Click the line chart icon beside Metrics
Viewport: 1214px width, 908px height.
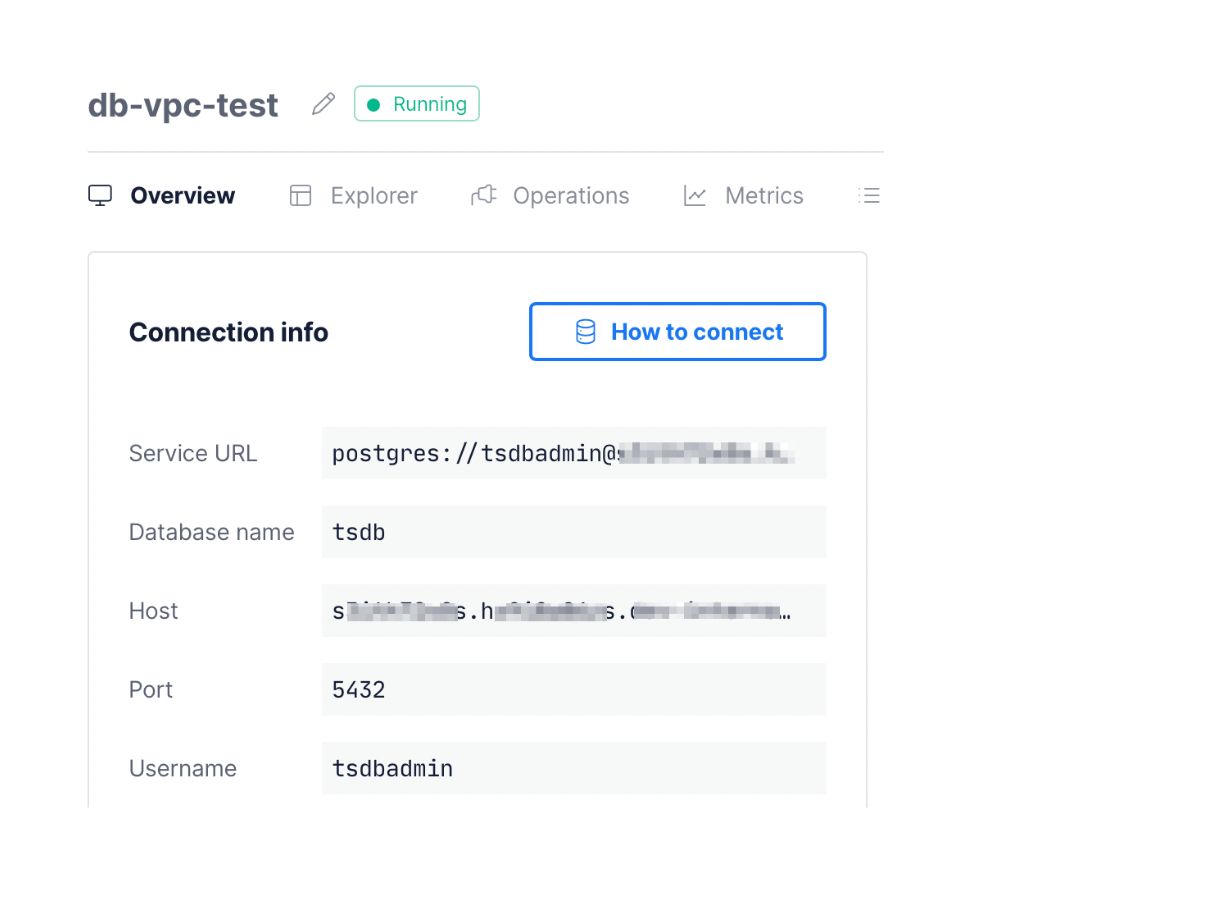coord(695,196)
